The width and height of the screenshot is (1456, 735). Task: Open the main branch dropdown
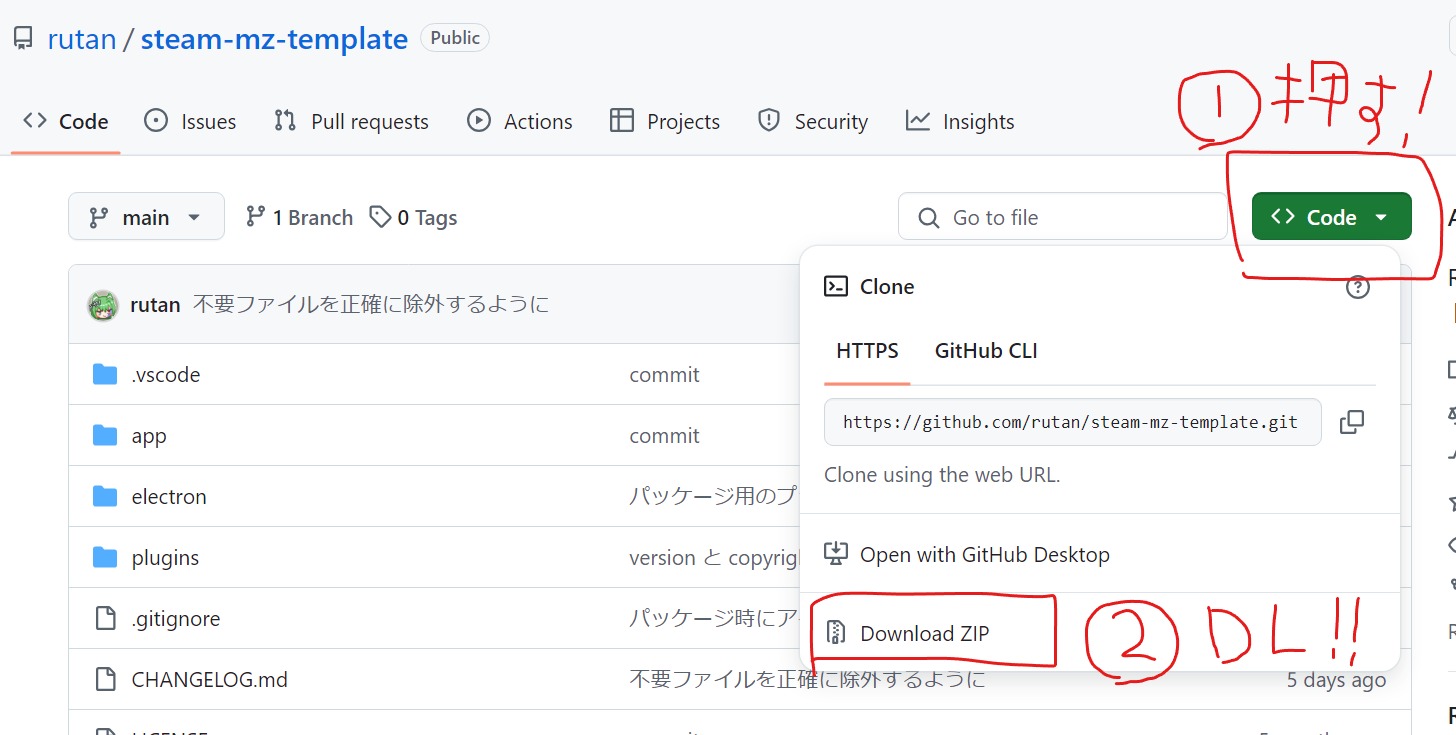146,217
